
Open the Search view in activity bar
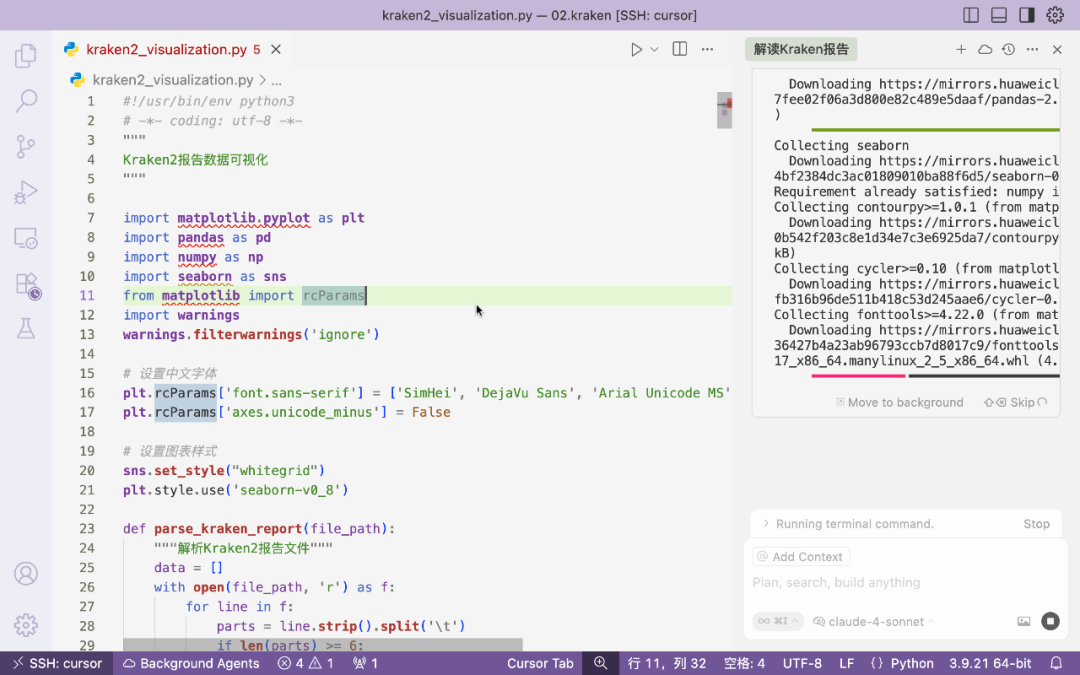(x=25, y=101)
